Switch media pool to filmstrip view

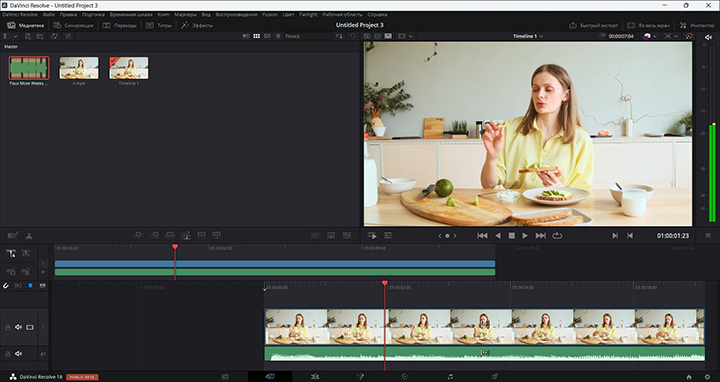coord(267,36)
